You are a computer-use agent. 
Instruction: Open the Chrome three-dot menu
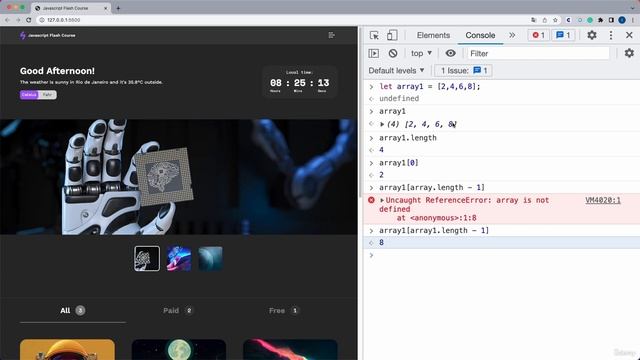click(x=633, y=20)
